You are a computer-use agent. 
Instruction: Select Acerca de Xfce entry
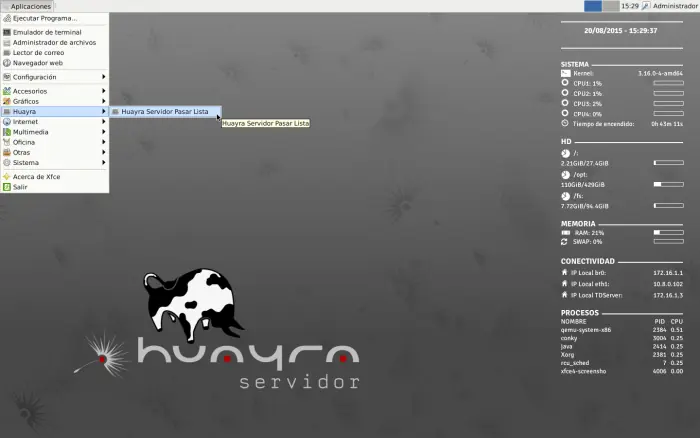point(54,176)
